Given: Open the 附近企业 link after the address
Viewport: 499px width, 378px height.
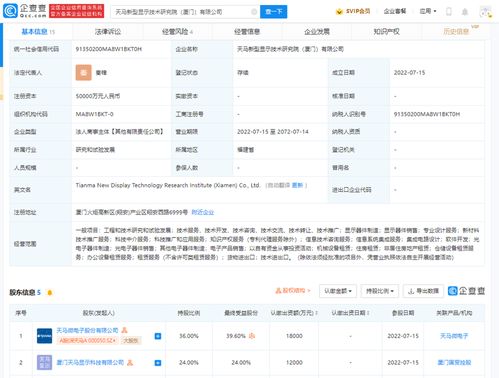Looking at the screenshot, I should tap(203, 212).
